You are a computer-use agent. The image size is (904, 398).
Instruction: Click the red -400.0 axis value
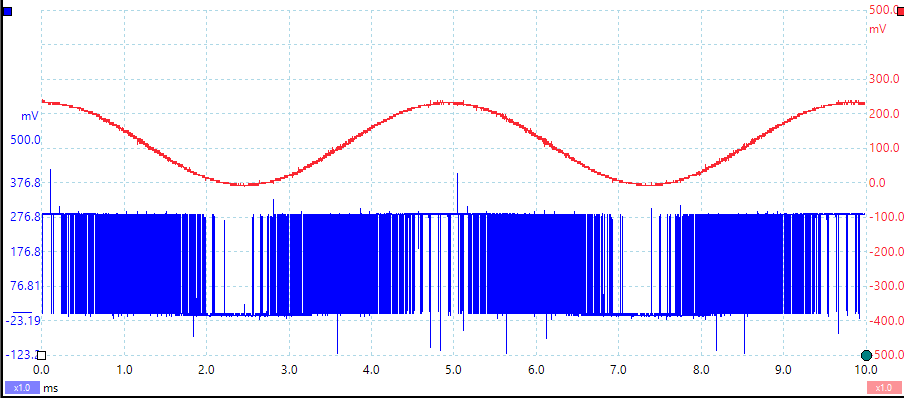tap(886, 320)
